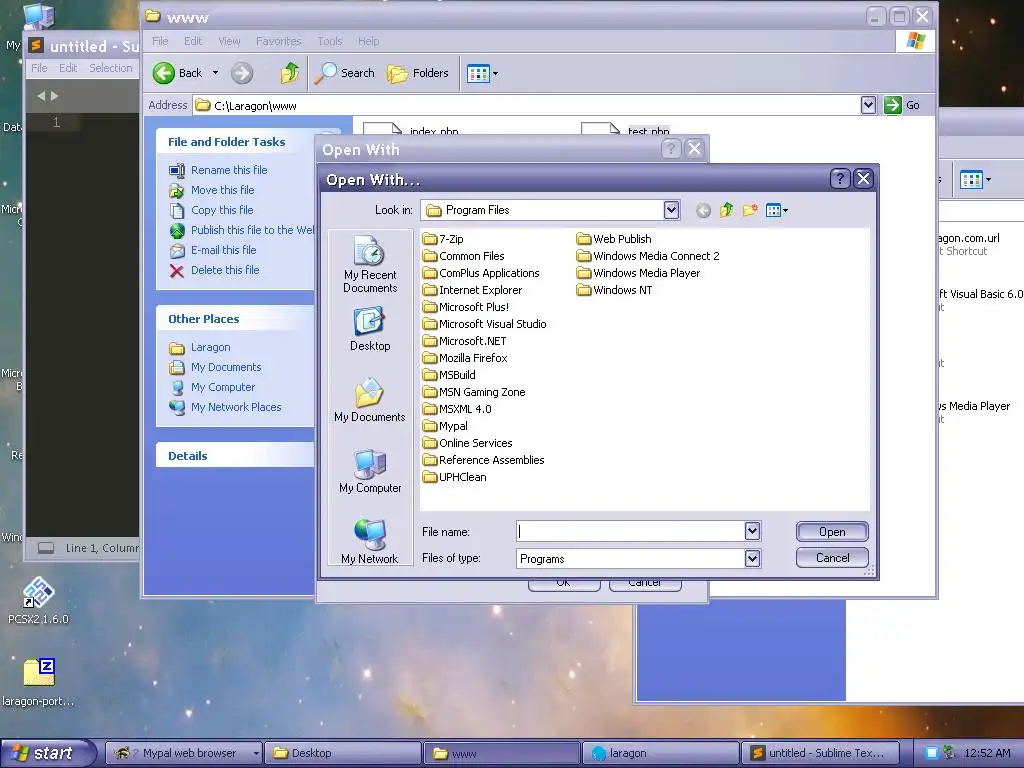Select the Mypal folder
Image resolution: width=1024 pixels, height=768 pixels.
(x=445, y=426)
